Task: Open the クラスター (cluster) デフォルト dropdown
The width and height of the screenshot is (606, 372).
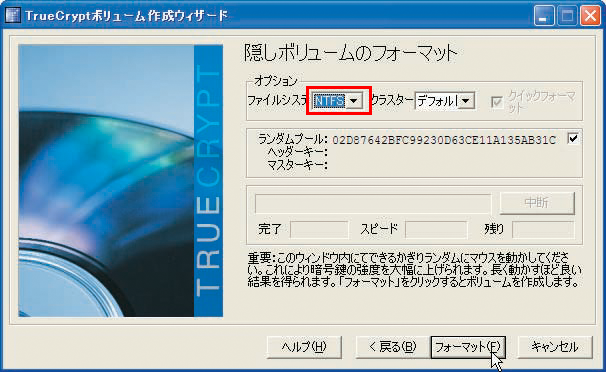Action: coord(444,101)
